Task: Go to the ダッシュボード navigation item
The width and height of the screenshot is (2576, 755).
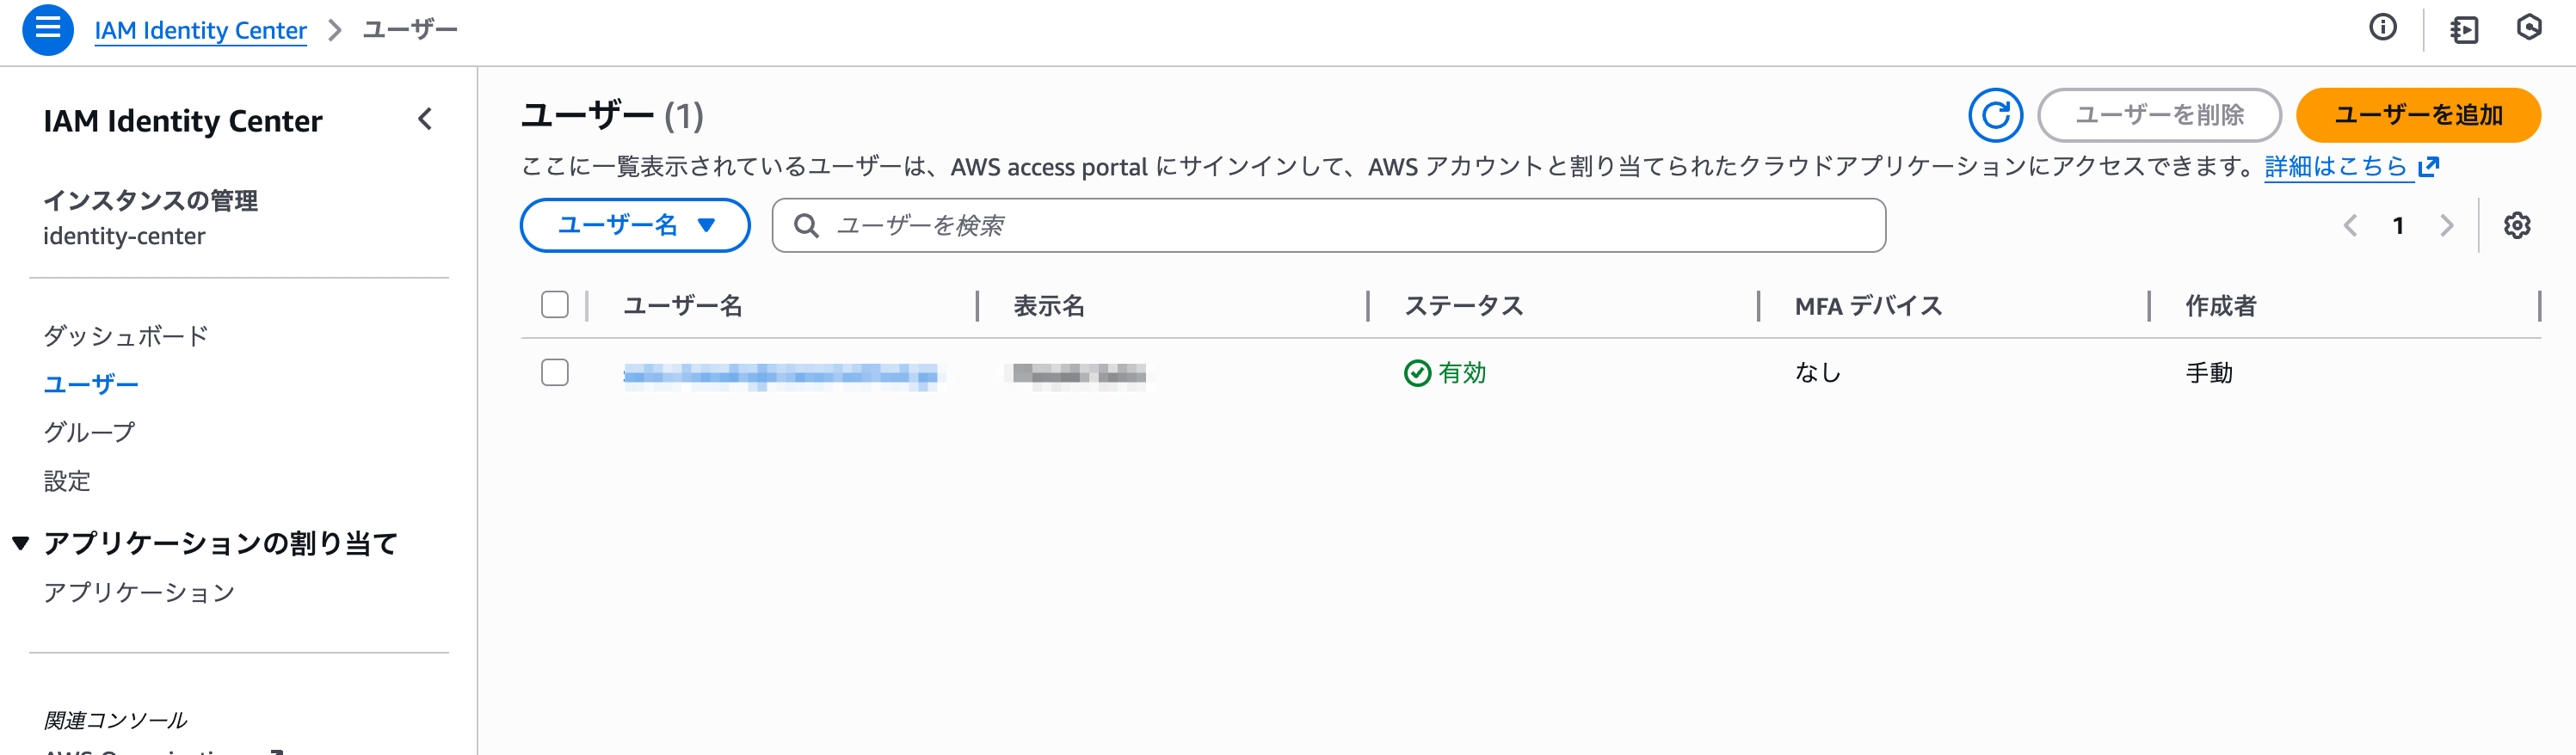Action: 124,335
